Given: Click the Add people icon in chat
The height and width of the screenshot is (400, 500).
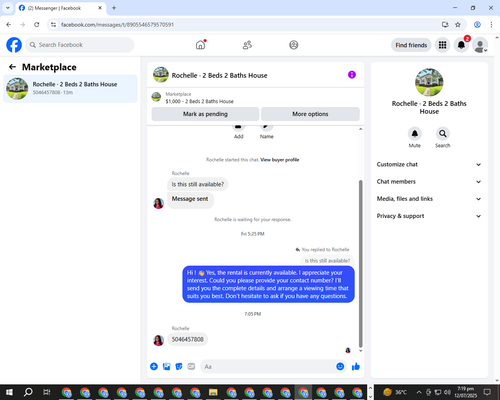Looking at the screenshot, I should (x=238, y=127).
